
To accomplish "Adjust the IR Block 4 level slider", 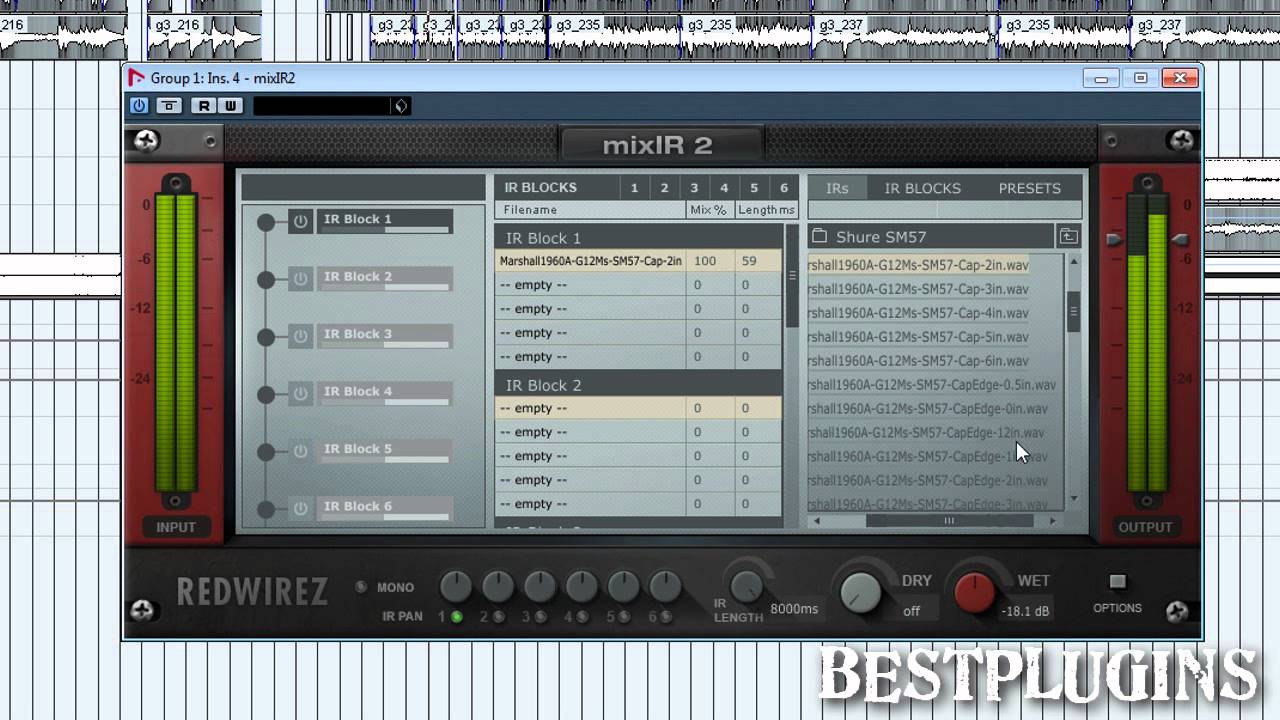I will point(384,404).
